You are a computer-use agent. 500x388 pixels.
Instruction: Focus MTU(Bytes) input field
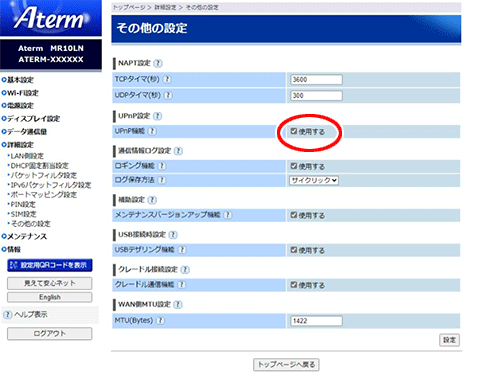[316, 321]
